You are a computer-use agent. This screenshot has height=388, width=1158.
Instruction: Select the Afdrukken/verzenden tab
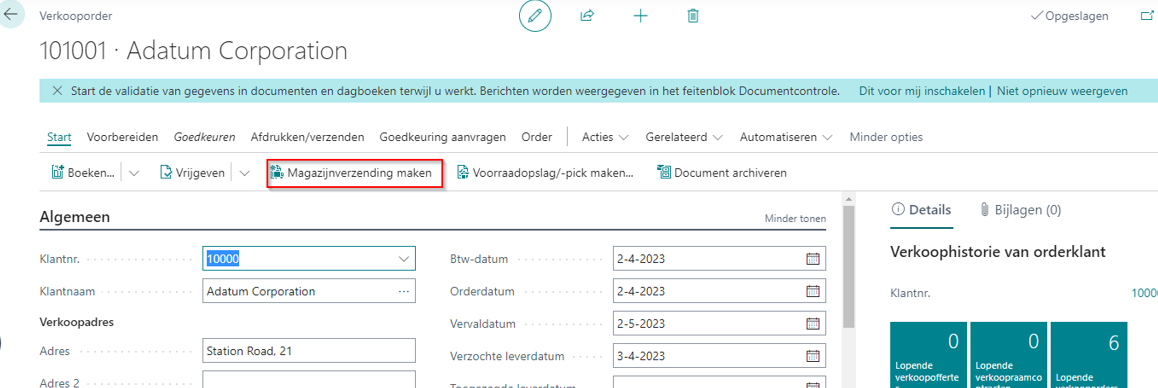tap(307, 137)
